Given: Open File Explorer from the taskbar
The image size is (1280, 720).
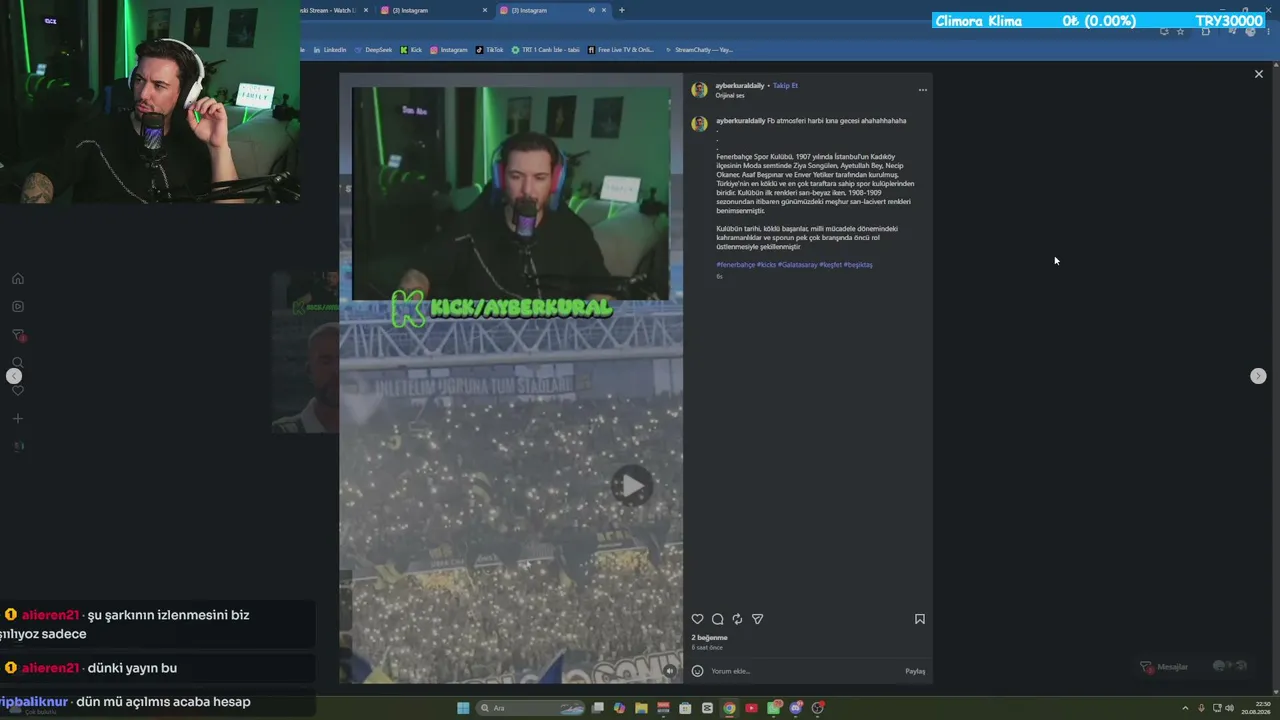Looking at the screenshot, I should coord(641,708).
